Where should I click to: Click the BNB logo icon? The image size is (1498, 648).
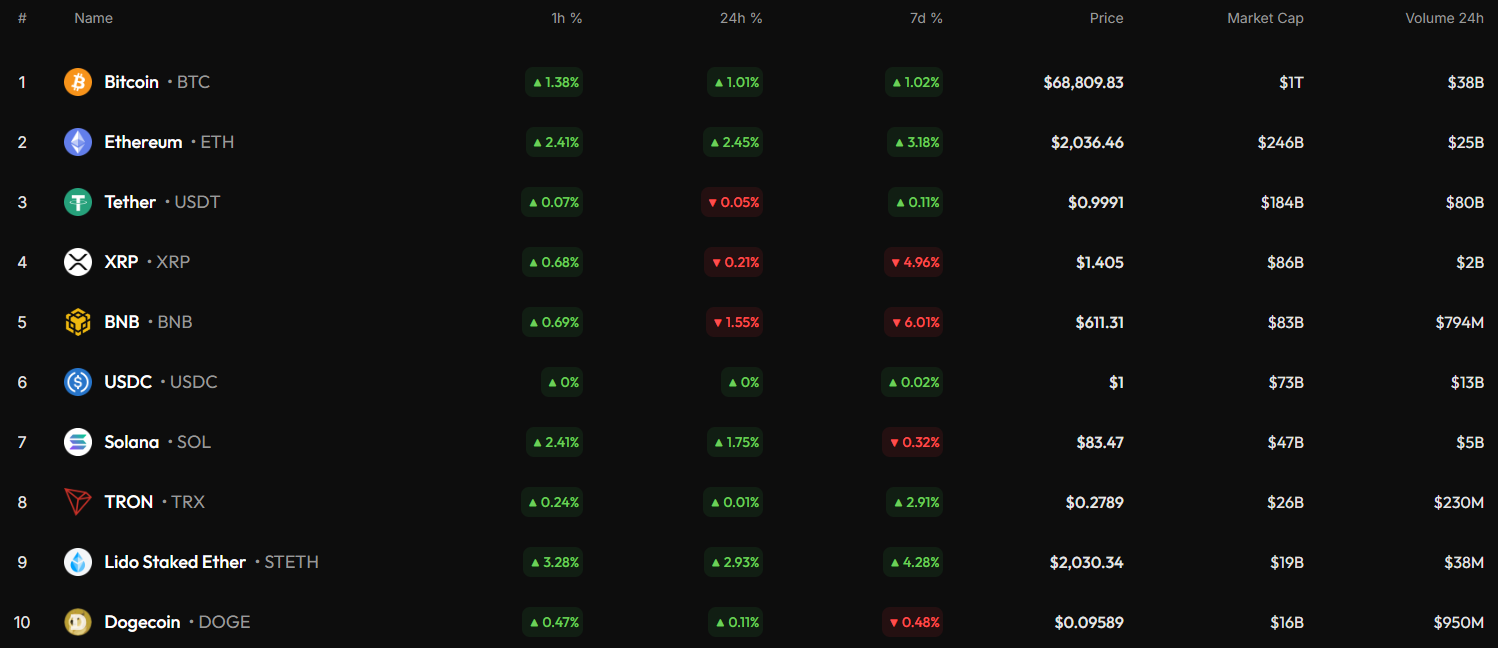[78, 322]
